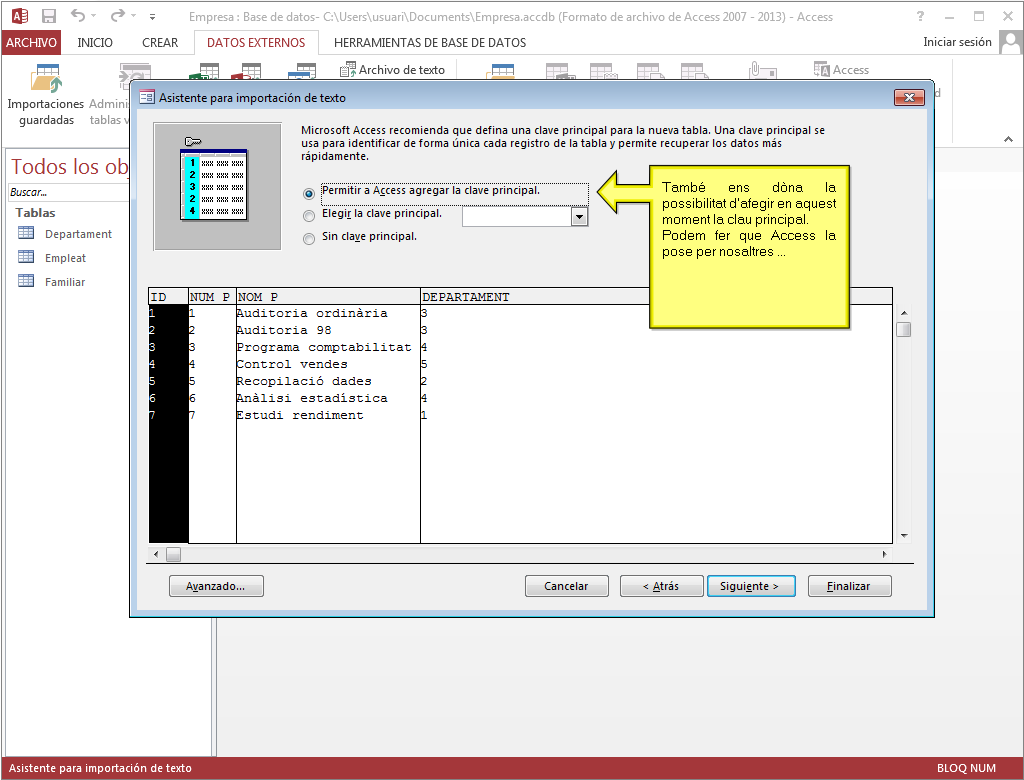
Task: Undo the last action with the arrow icon
Action: (78, 15)
